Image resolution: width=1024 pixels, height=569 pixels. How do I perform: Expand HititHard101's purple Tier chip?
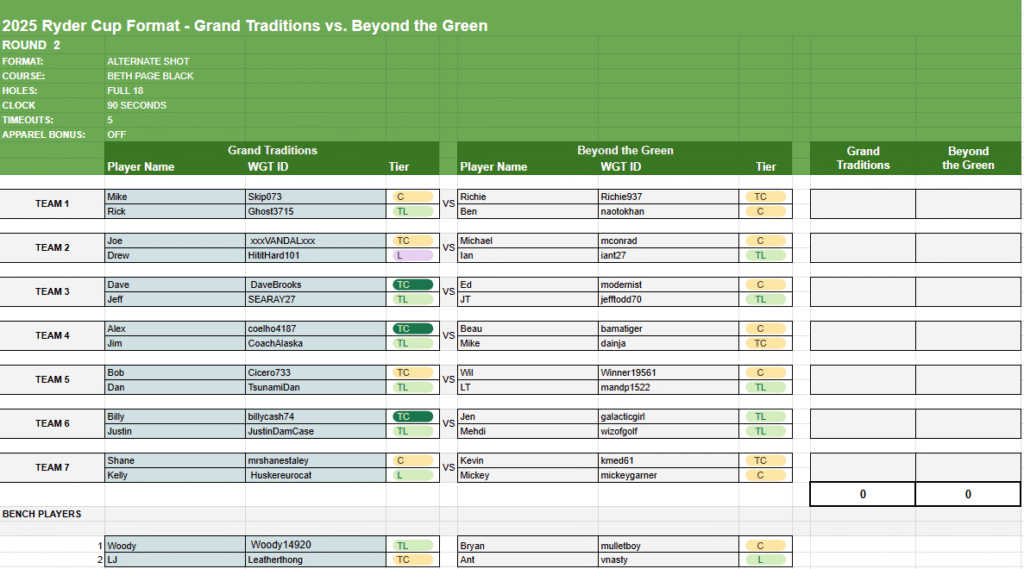(413, 256)
